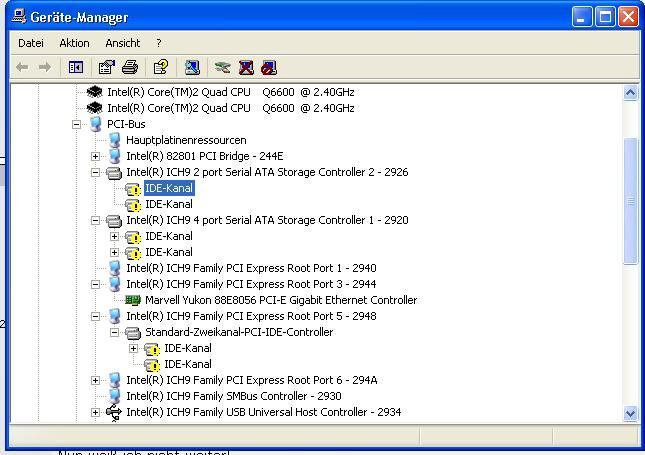Minimize the Geräte-Manager window
This screenshot has width=645, height=455.
[582, 17]
